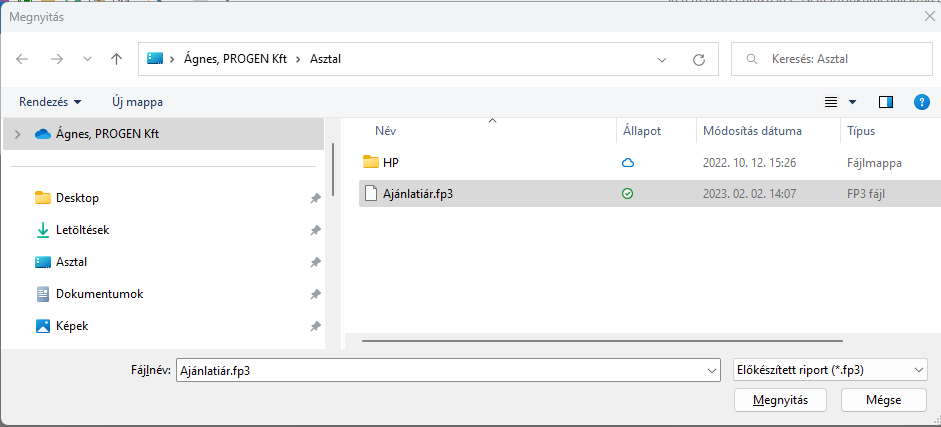Click the Letöltések download icon
The image size is (941, 427).
[42, 230]
